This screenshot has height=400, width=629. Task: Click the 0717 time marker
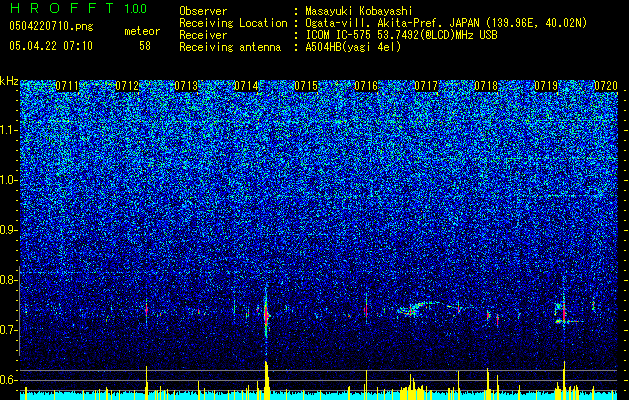426,86
